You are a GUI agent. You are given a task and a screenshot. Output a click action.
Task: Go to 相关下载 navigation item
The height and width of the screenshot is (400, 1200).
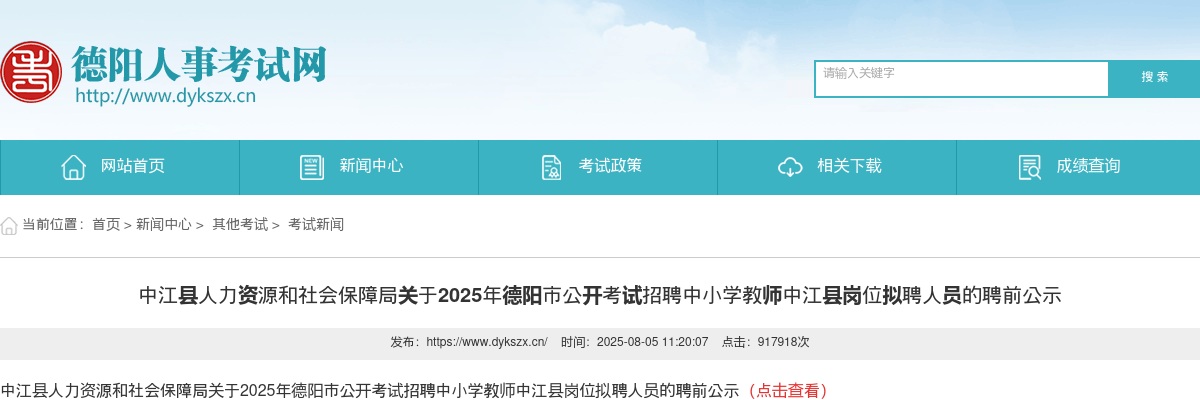837,167
